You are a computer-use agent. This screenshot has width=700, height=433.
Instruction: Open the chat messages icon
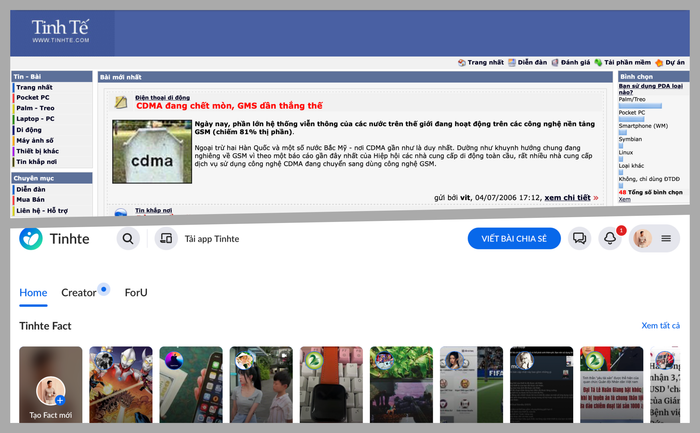pos(579,238)
